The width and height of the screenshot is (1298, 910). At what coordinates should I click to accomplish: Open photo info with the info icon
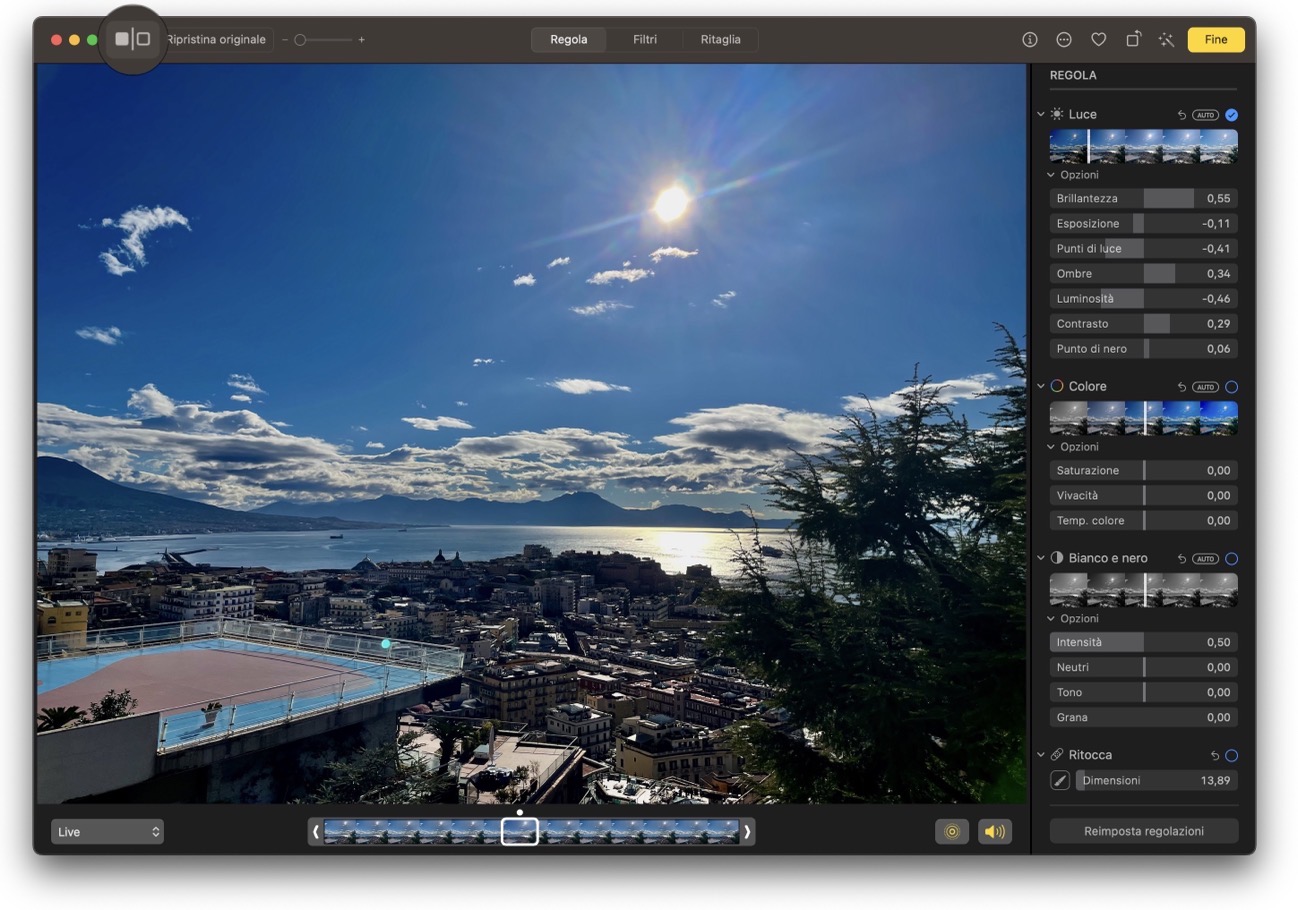click(1028, 39)
